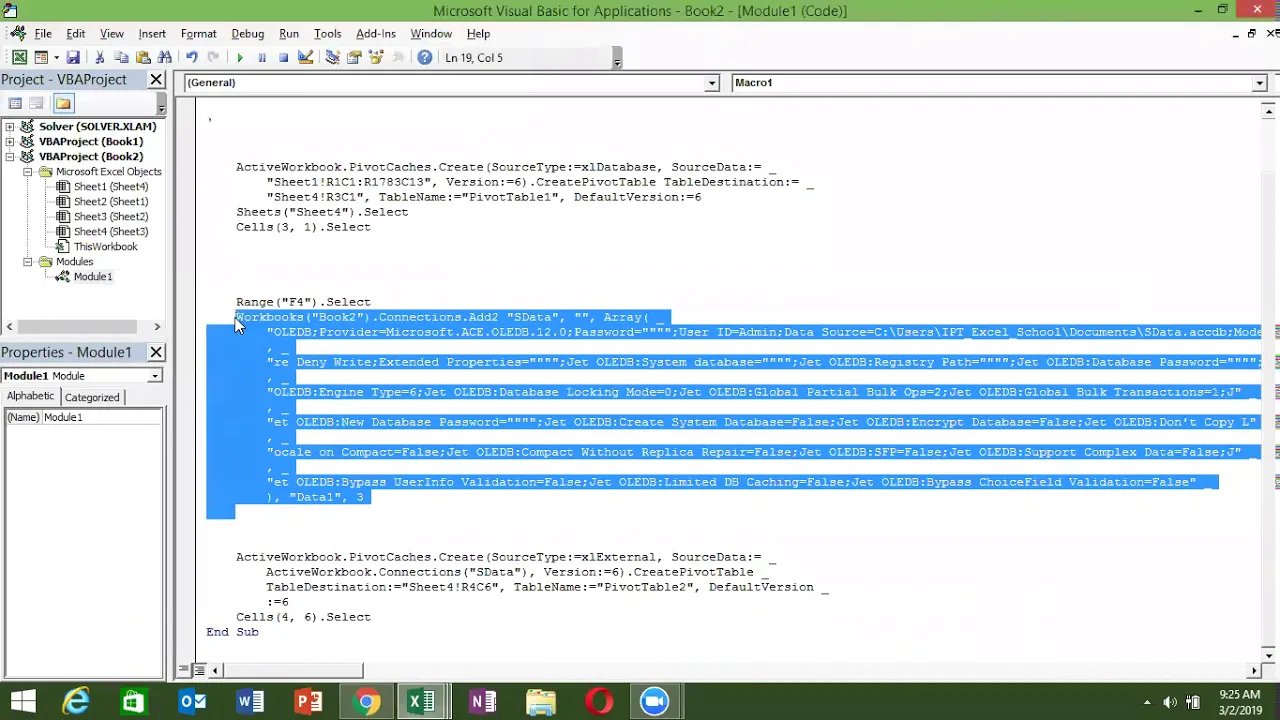Open the Windows Start button

click(x=22, y=702)
